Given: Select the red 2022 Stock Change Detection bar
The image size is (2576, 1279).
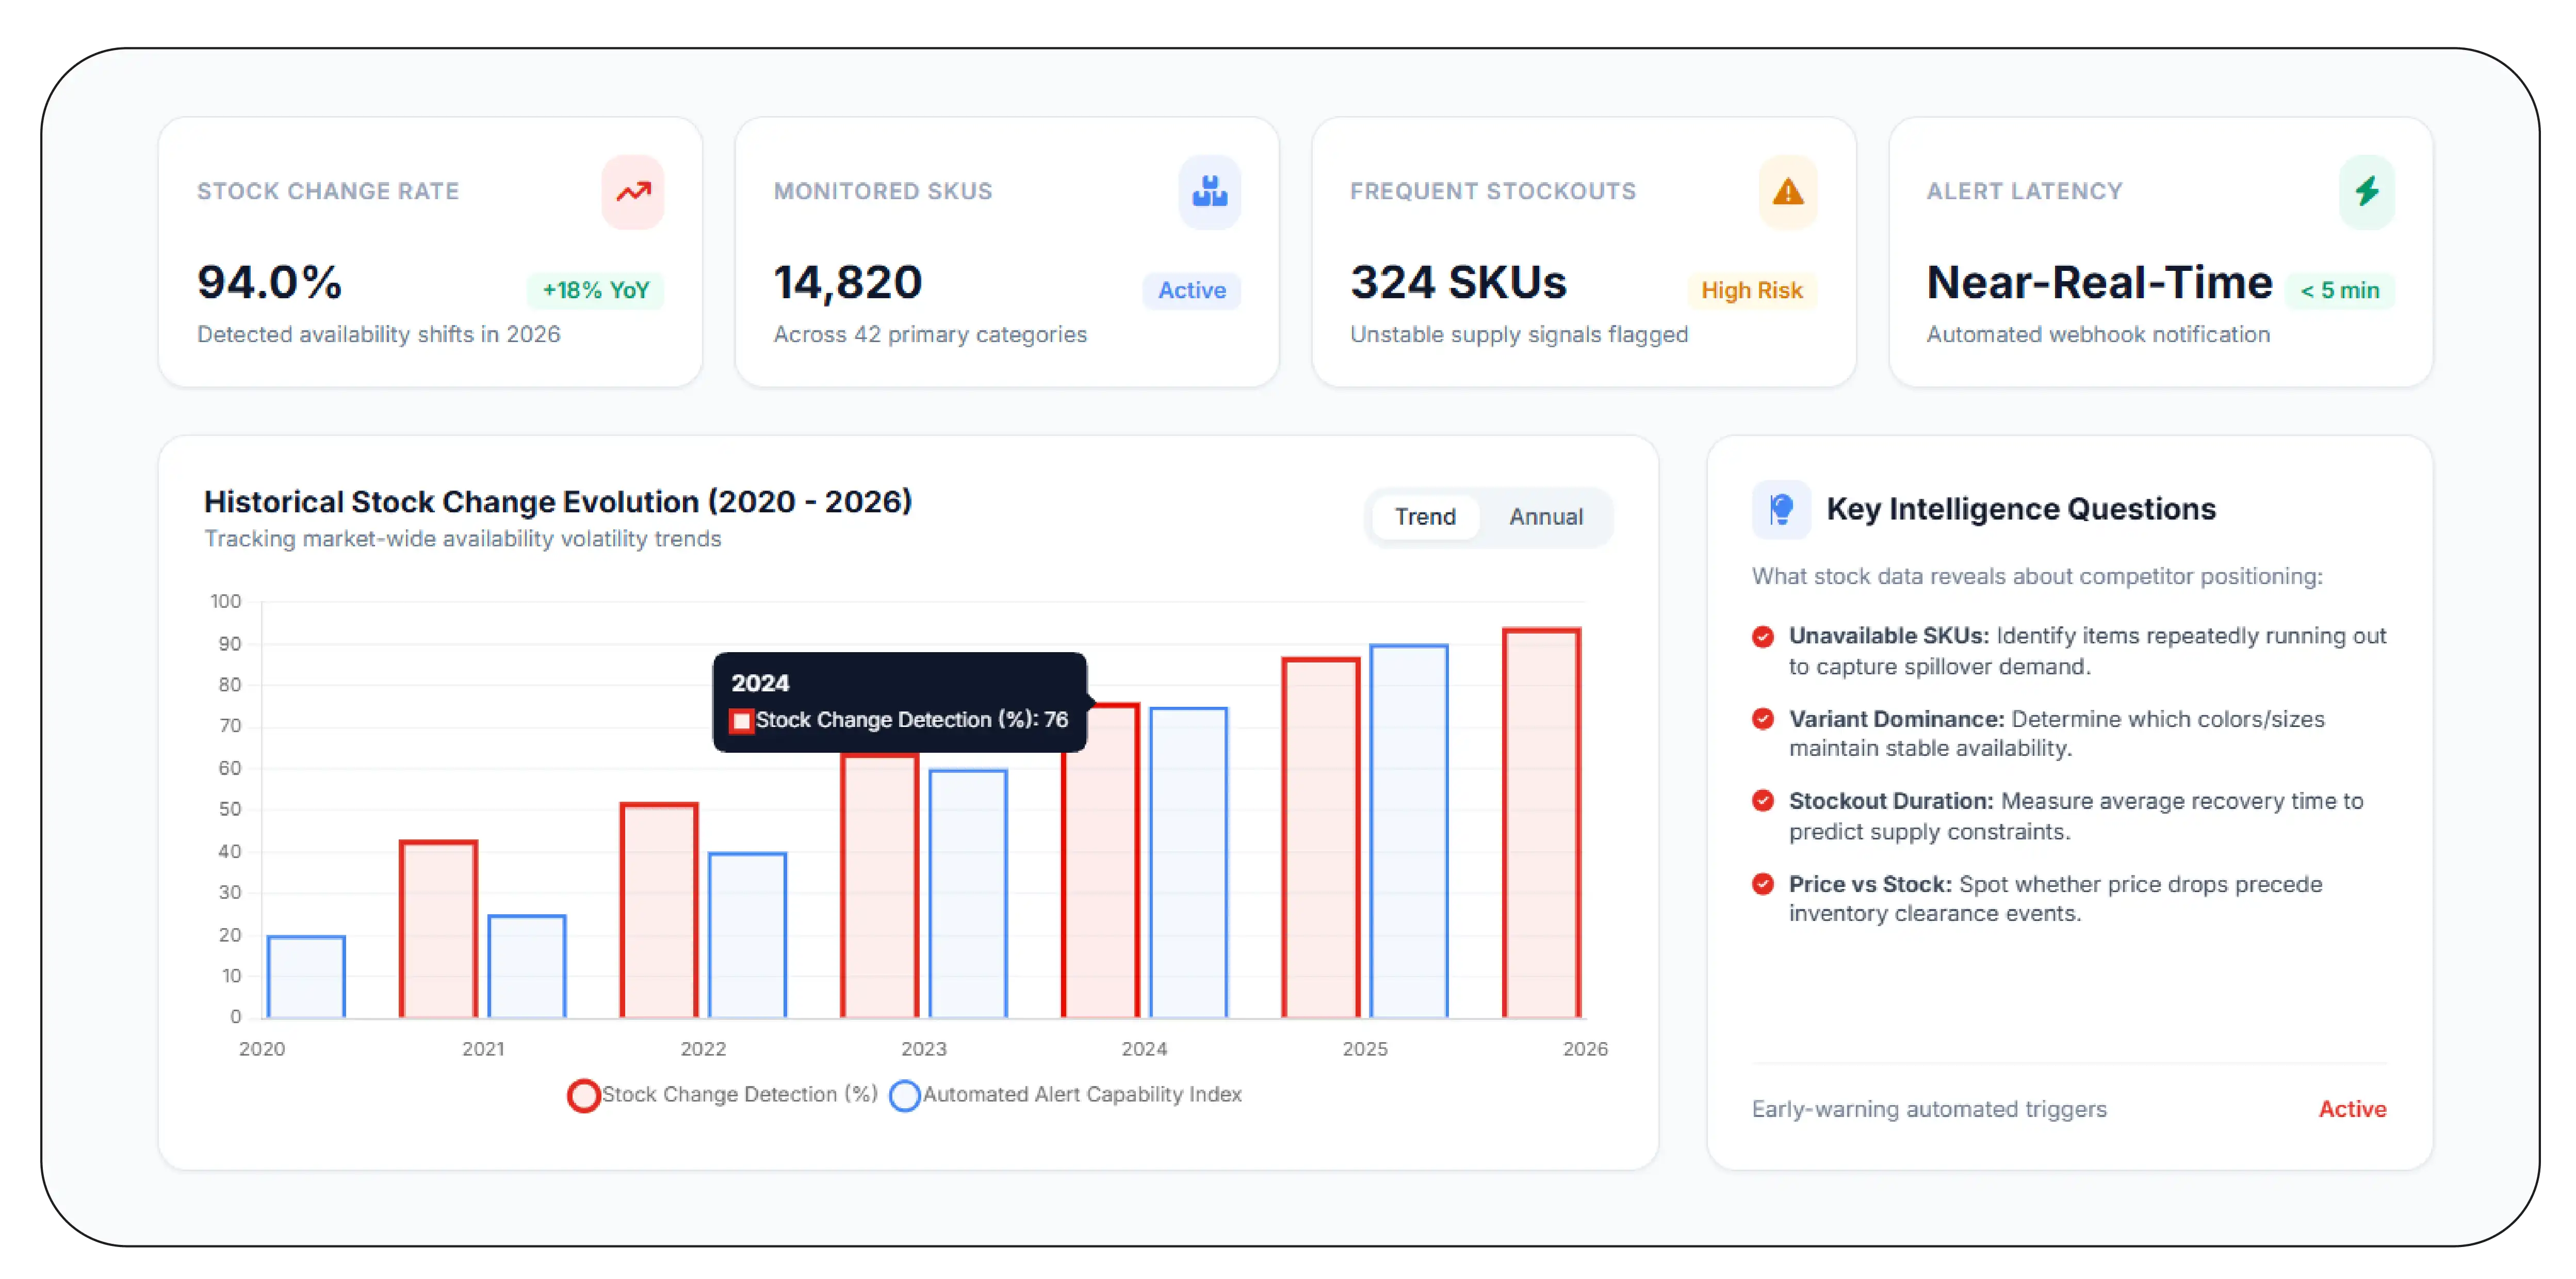Looking at the screenshot, I should tap(659, 911).
